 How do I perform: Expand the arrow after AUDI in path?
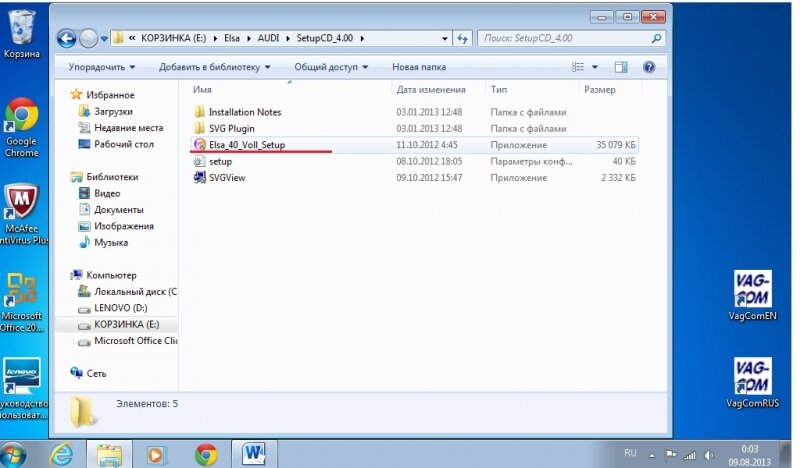288,38
